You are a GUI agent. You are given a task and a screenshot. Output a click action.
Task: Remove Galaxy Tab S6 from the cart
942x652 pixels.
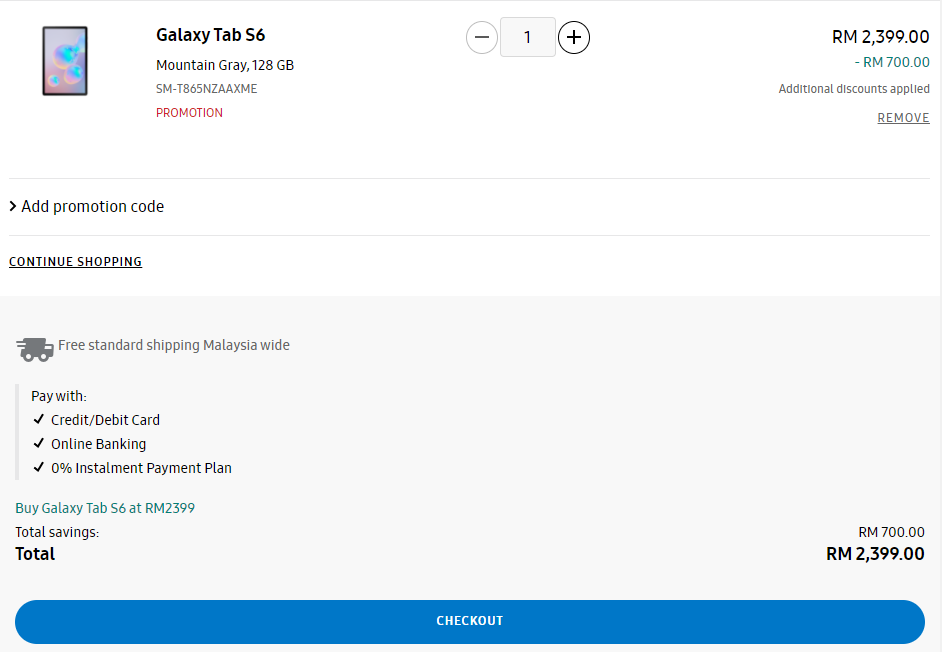(903, 118)
